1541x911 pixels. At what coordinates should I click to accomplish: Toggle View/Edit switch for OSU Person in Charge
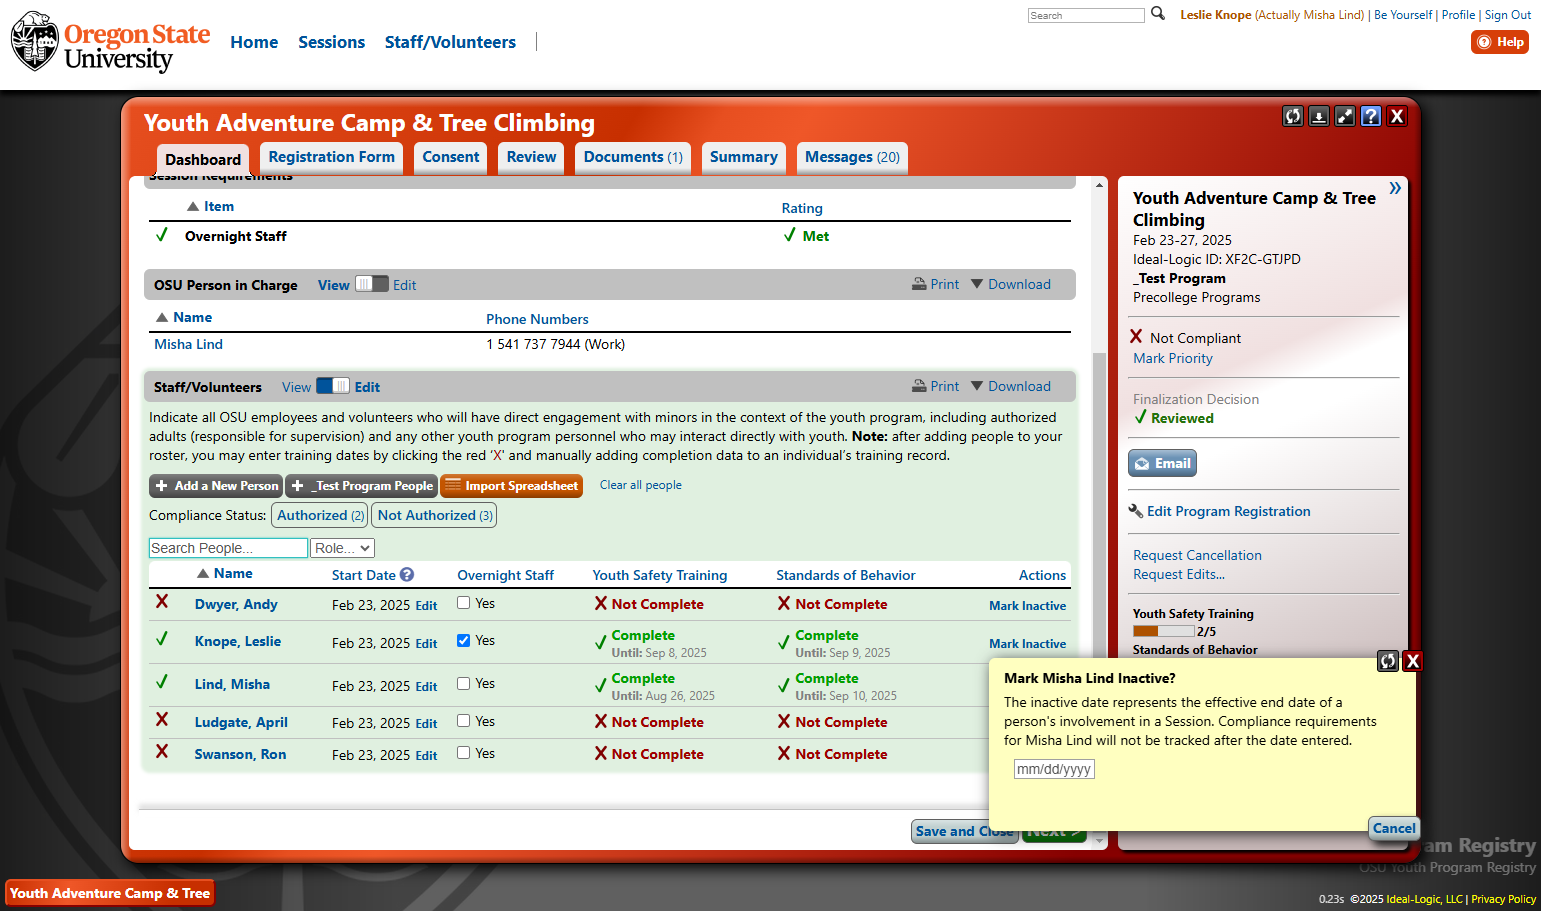pyautogui.click(x=371, y=284)
